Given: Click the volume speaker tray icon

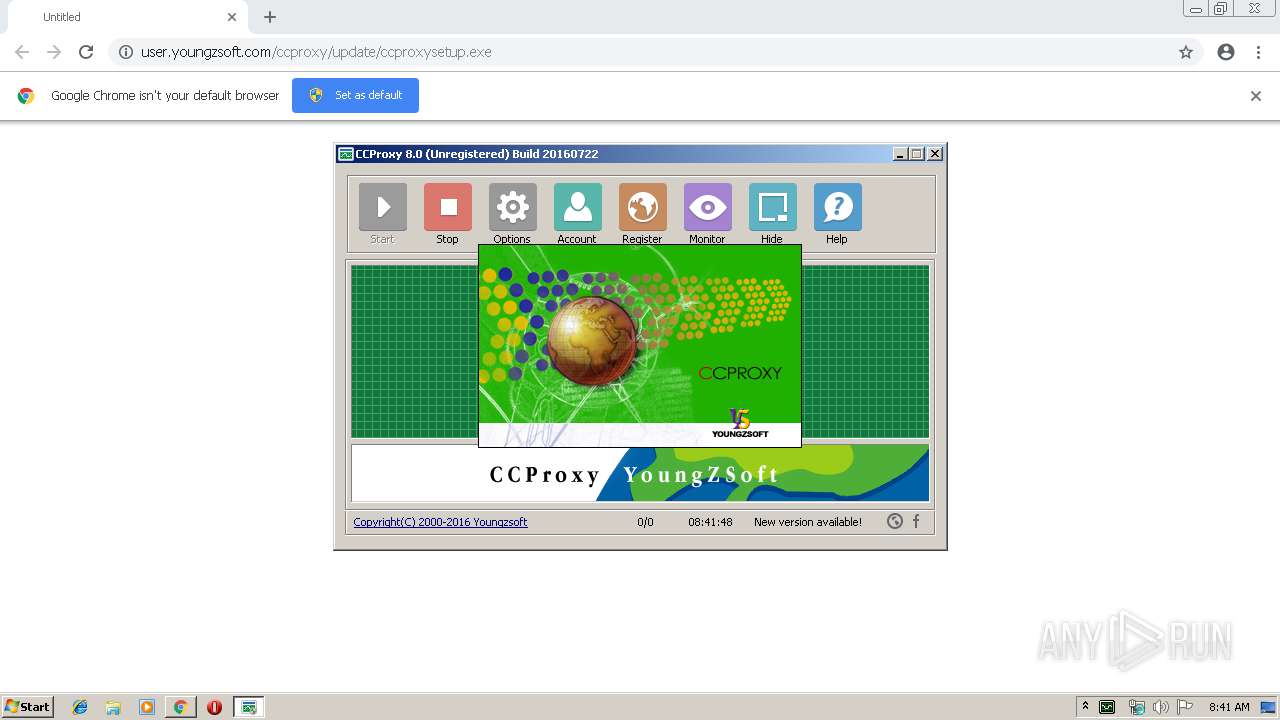Looking at the screenshot, I should pos(1160,707).
